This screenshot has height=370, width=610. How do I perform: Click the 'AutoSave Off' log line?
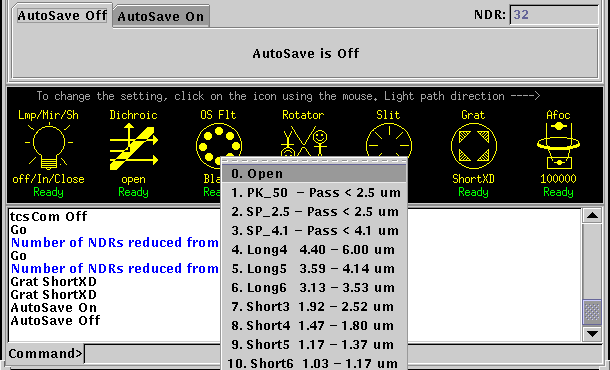pyautogui.click(x=55, y=321)
